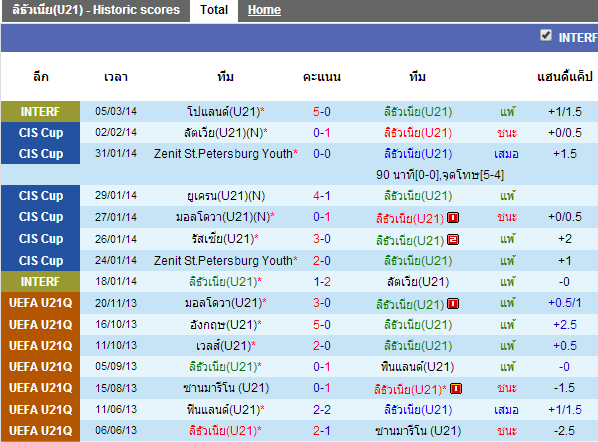Click the 2 red cards icon on 26/01/14 row

pos(453,240)
